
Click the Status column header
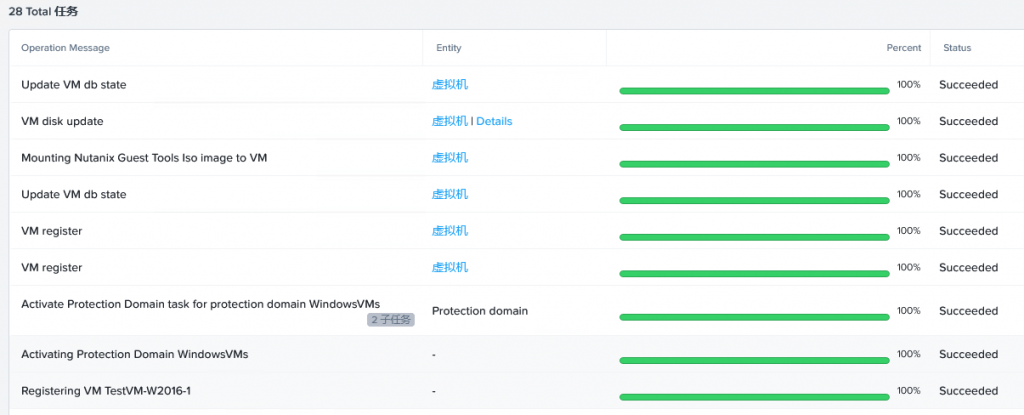957,48
